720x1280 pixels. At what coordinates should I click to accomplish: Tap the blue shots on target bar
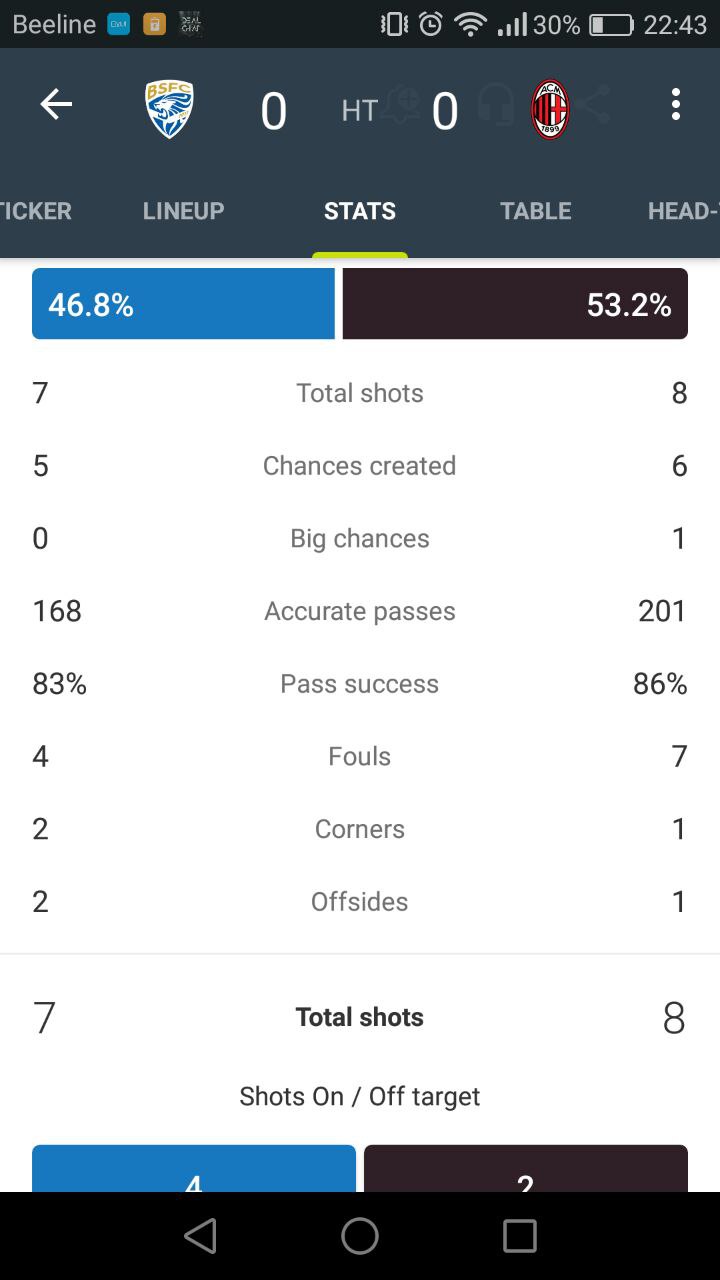point(194,1169)
